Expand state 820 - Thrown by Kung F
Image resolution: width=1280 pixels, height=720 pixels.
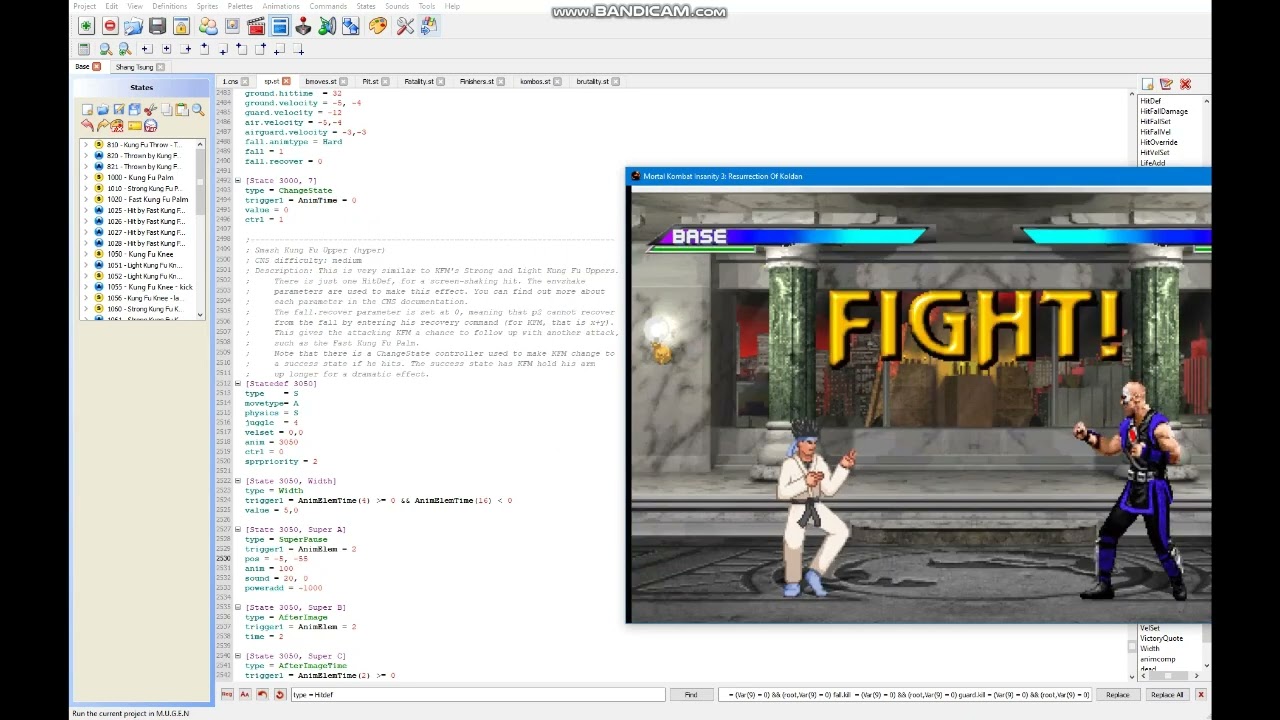click(87, 155)
